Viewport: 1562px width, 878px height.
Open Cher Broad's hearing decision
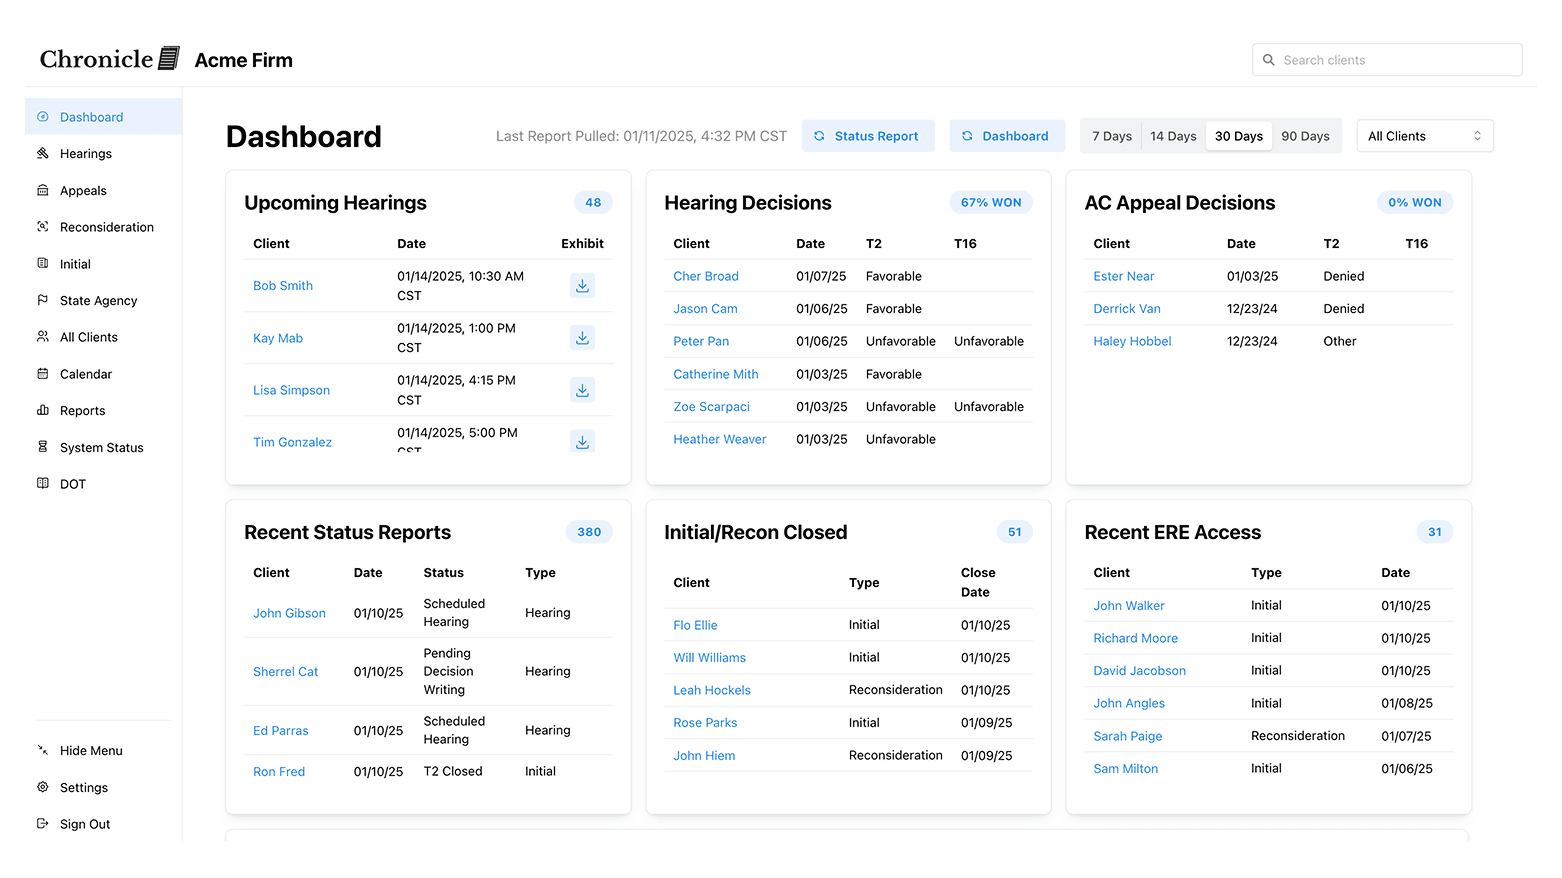point(705,276)
